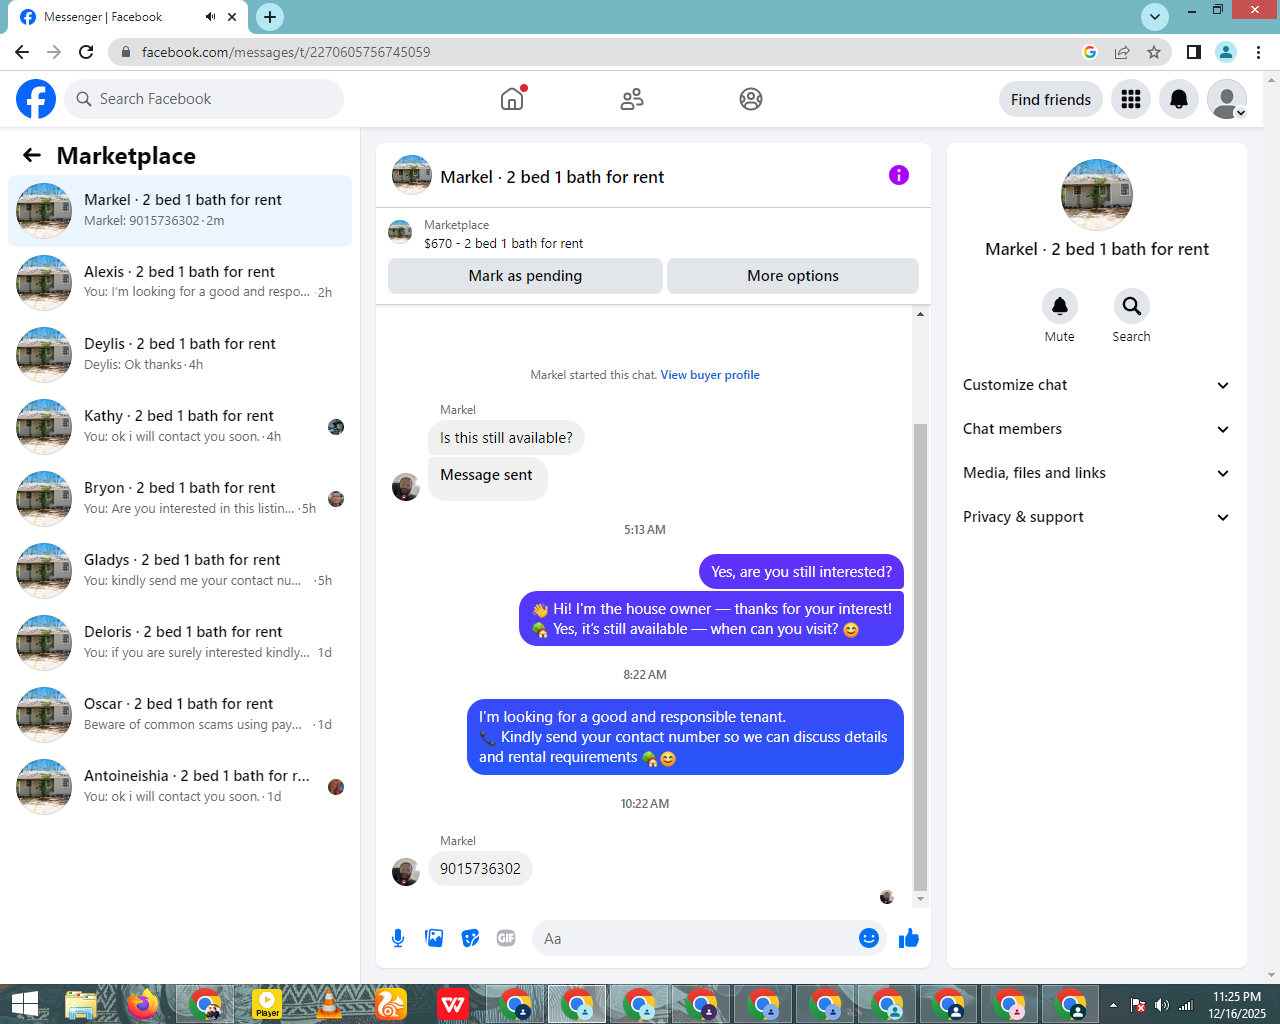Open the Deloris conversation
The width and height of the screenshot is (1280, 1024).
(x=180, y=643)
